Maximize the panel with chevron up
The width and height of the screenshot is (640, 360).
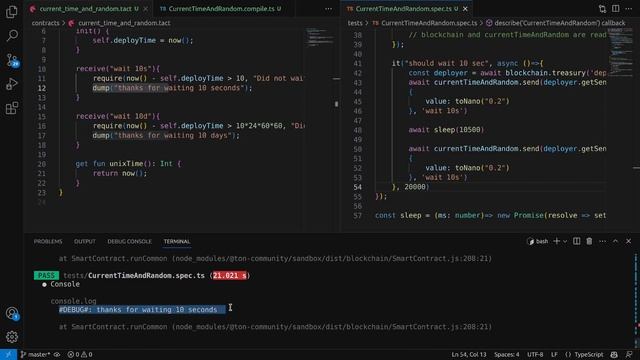(616, 242)
